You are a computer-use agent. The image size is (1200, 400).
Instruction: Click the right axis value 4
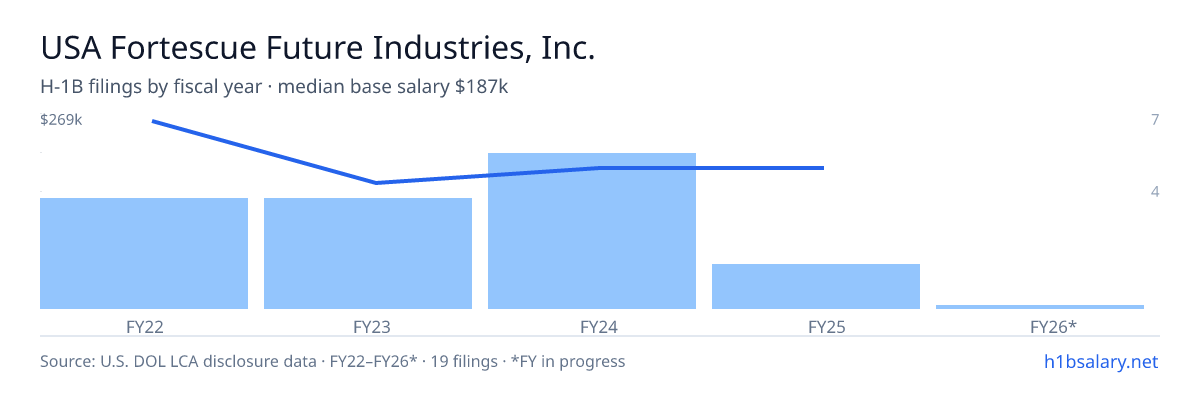pyautogui.click(x=1155, y=191)
